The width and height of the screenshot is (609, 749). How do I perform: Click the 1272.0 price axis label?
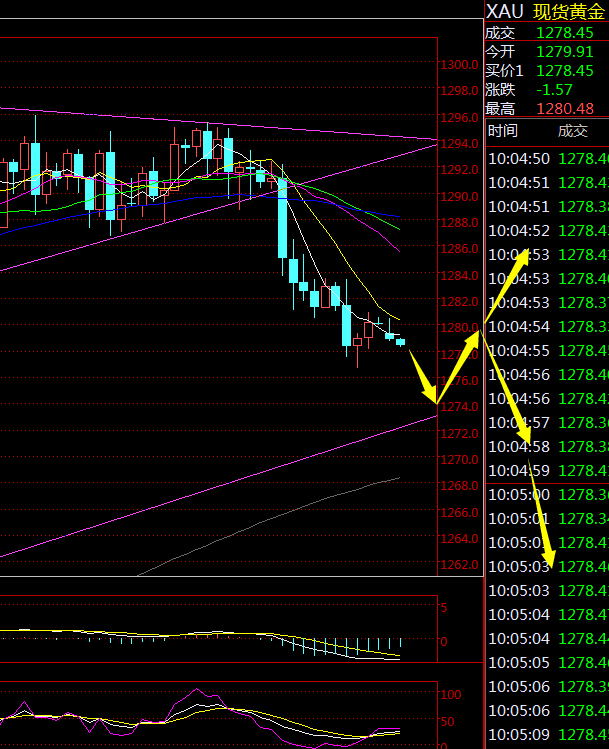tap(459, 434)
